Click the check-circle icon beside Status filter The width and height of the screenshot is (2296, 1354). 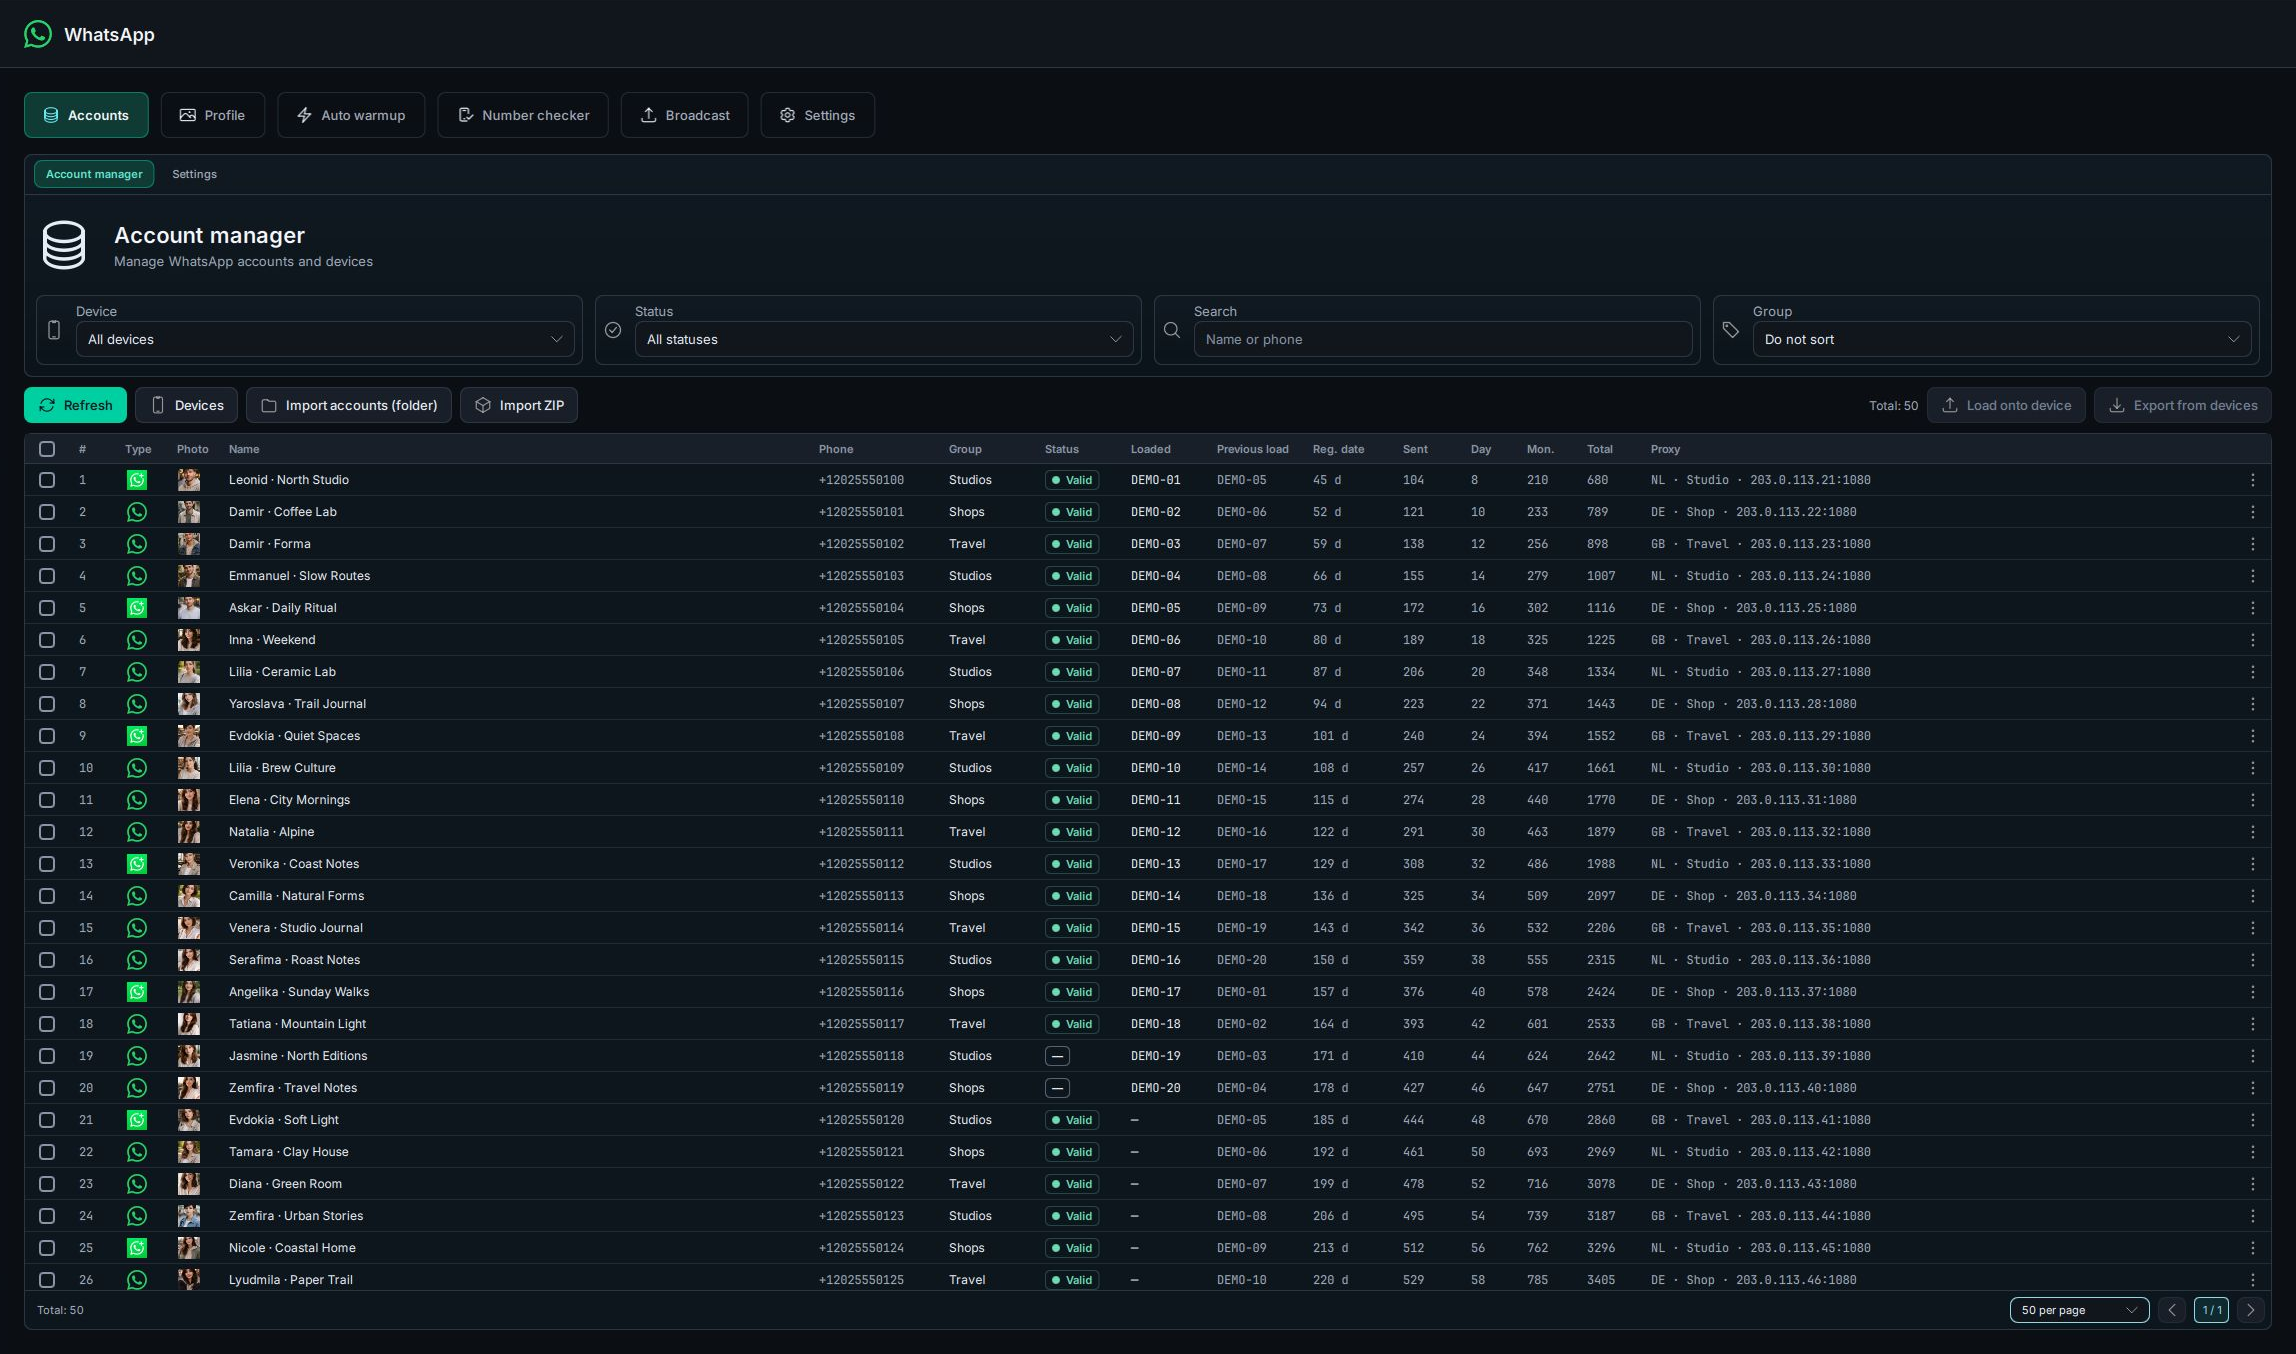(x=613, y=330)
